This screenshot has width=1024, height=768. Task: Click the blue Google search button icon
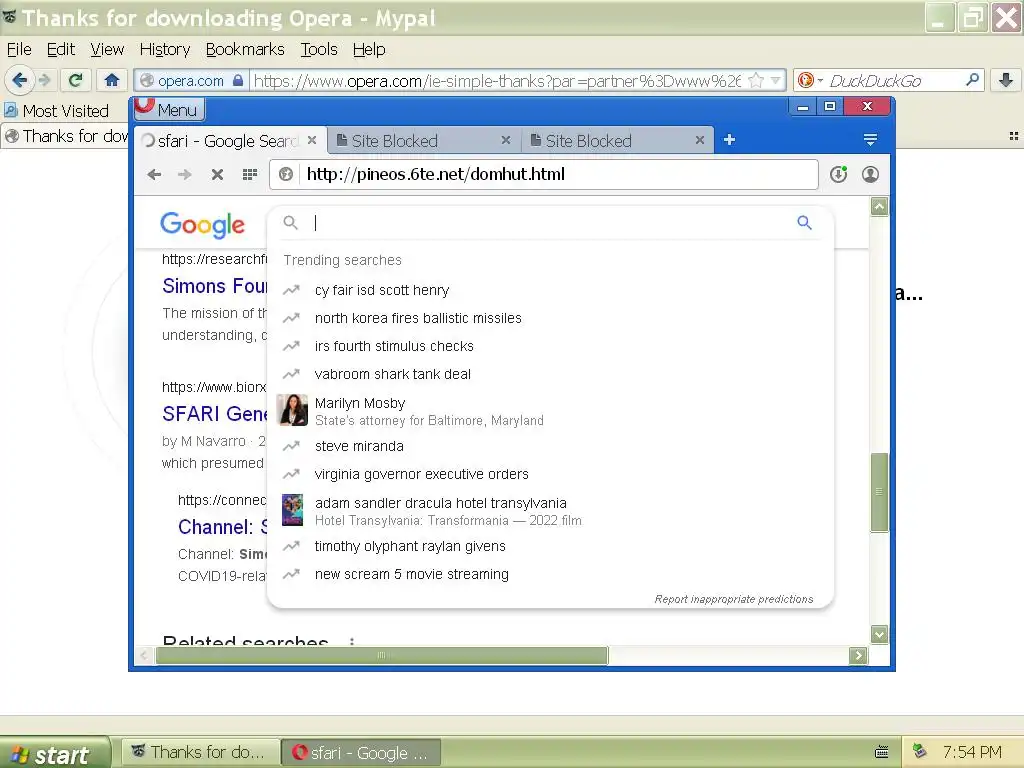(804, 223)
